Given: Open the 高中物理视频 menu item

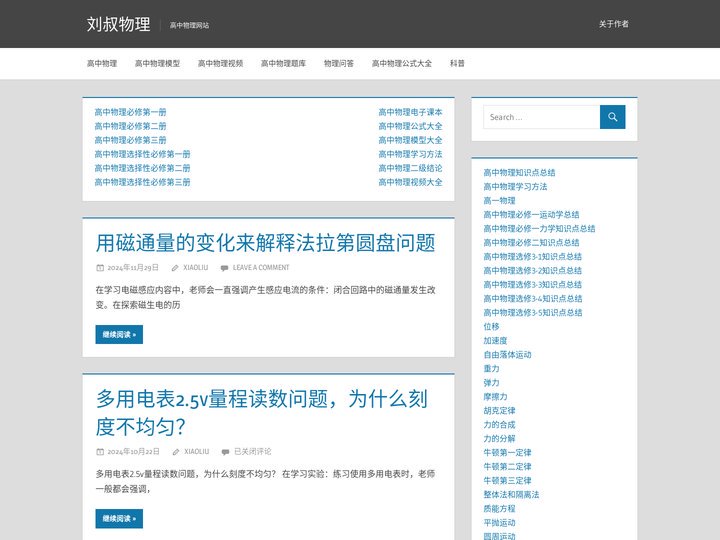Looking at the screenshot, I should pos(220,63).
